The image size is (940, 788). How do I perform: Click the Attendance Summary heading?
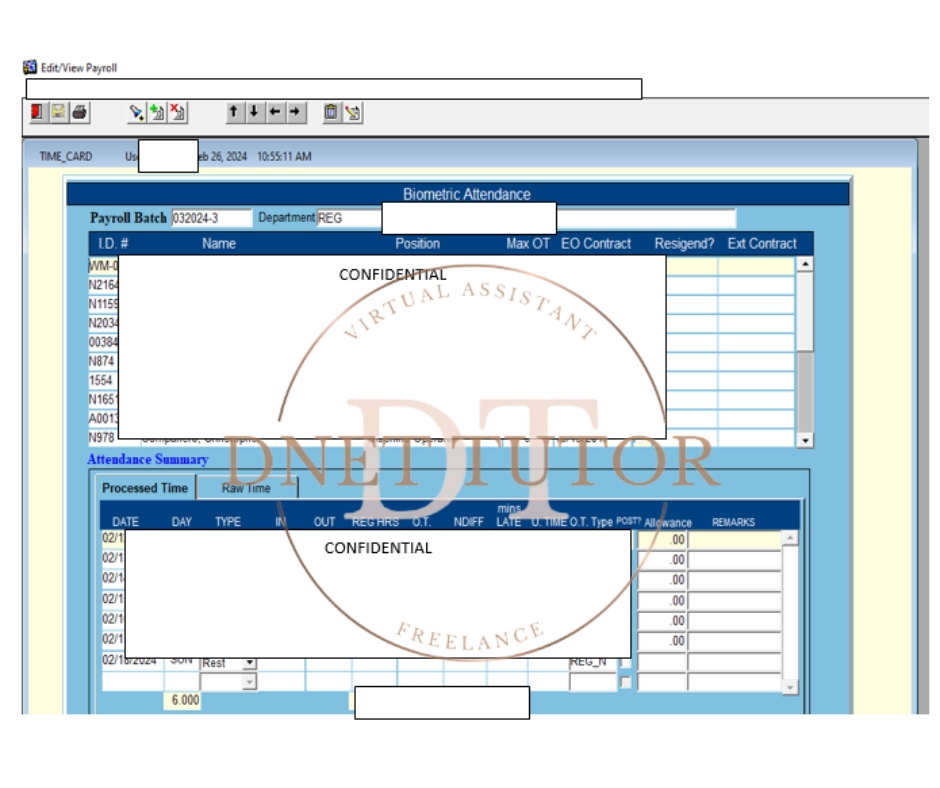point(148,459)
